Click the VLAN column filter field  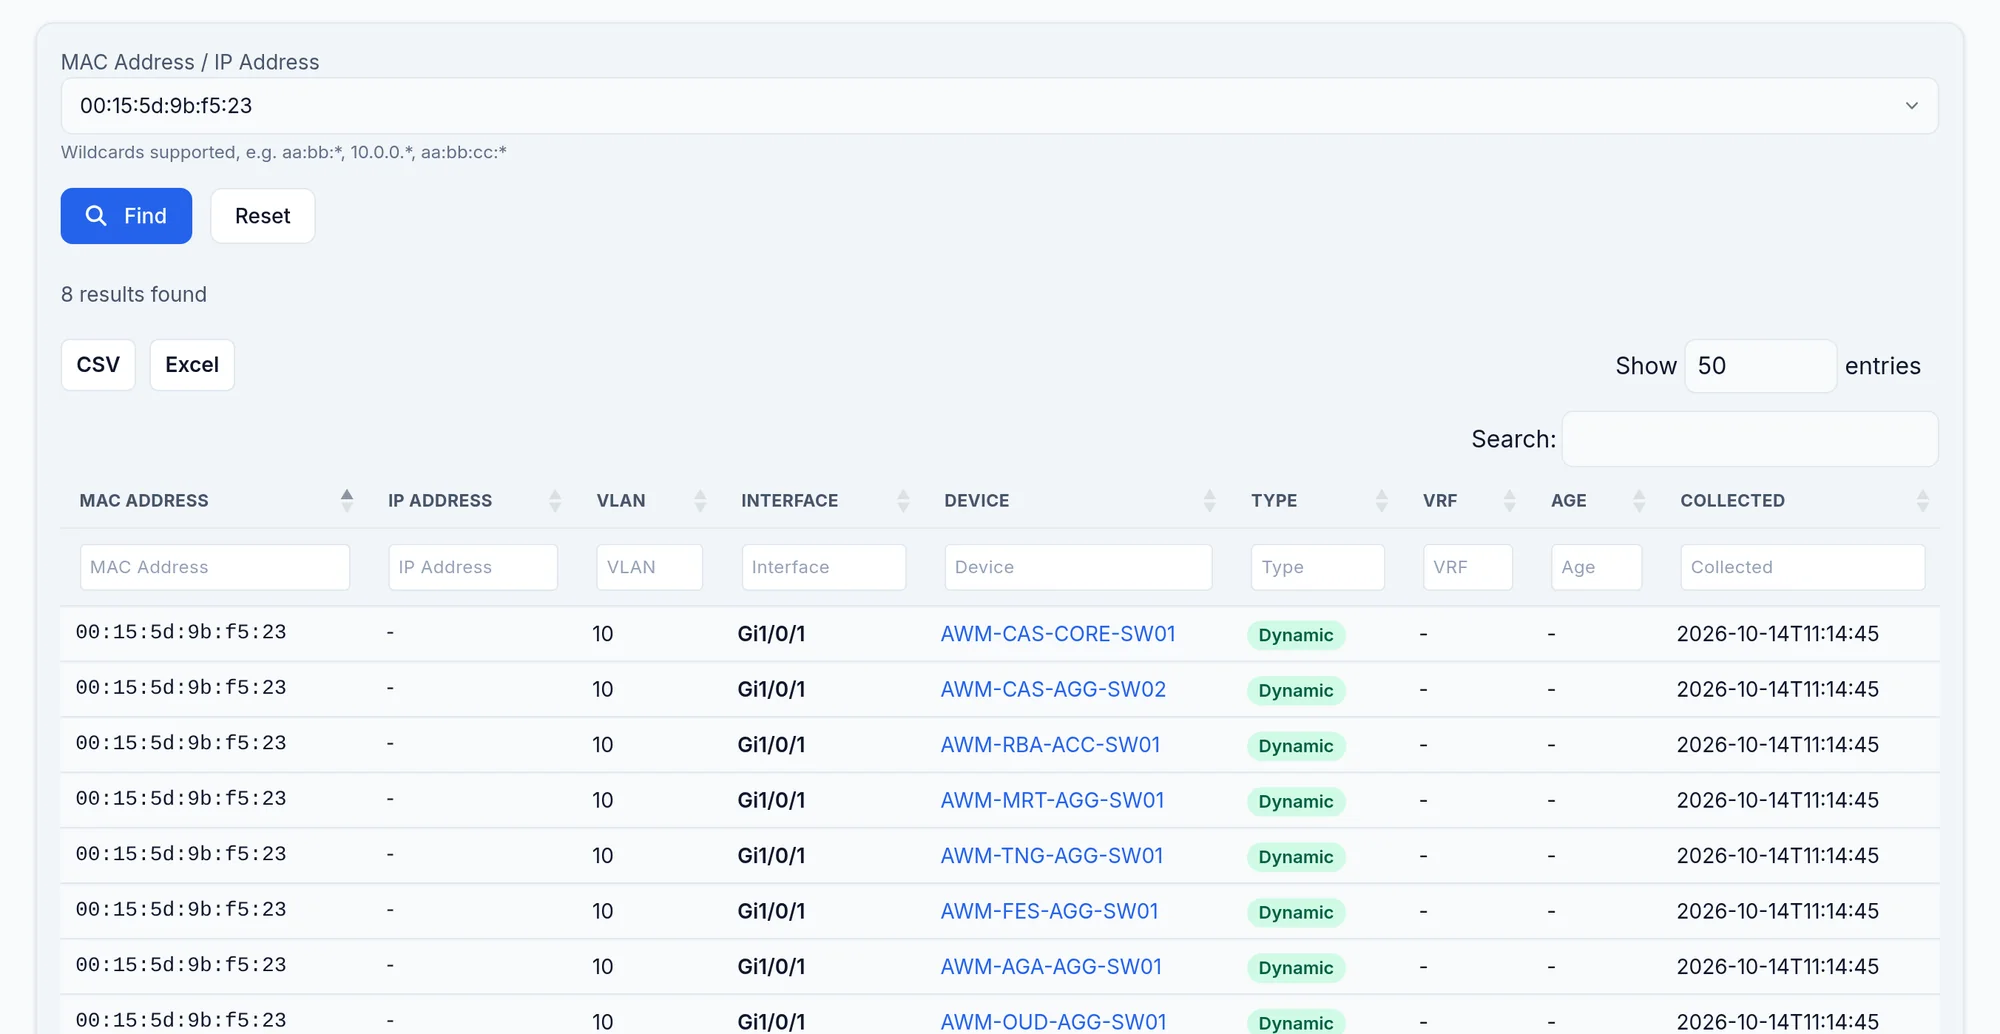pyautogui.click(x=650, y=567)
